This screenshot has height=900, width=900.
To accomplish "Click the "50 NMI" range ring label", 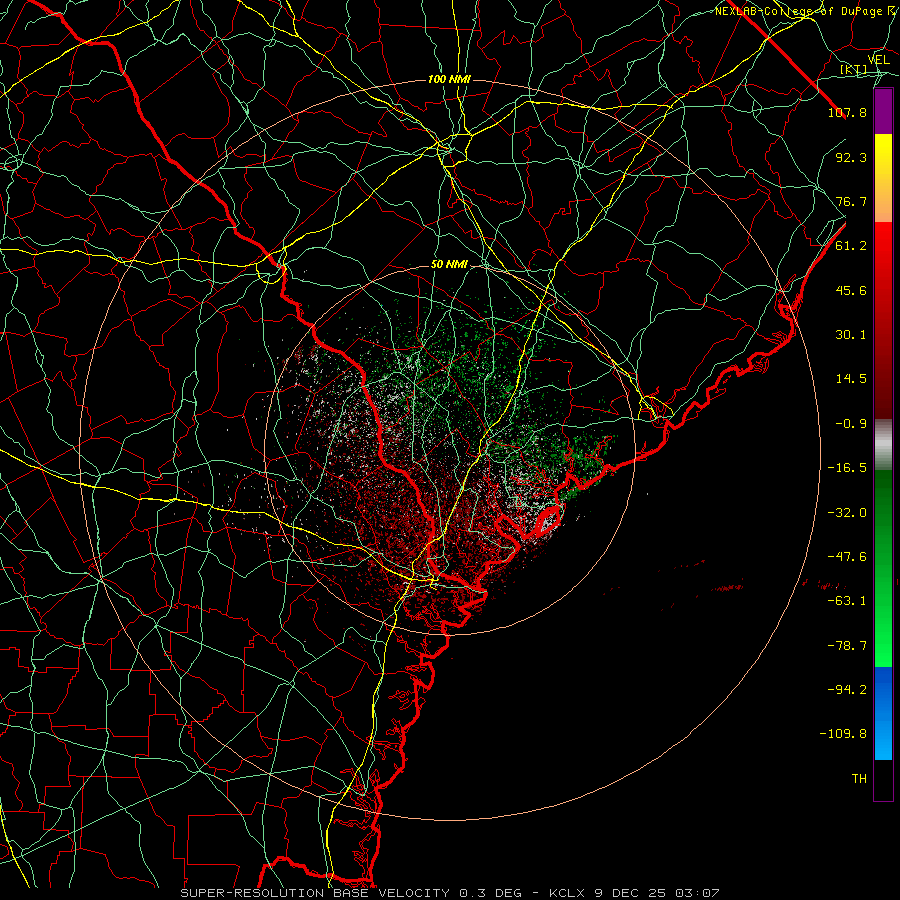I will tap(449, 264).
